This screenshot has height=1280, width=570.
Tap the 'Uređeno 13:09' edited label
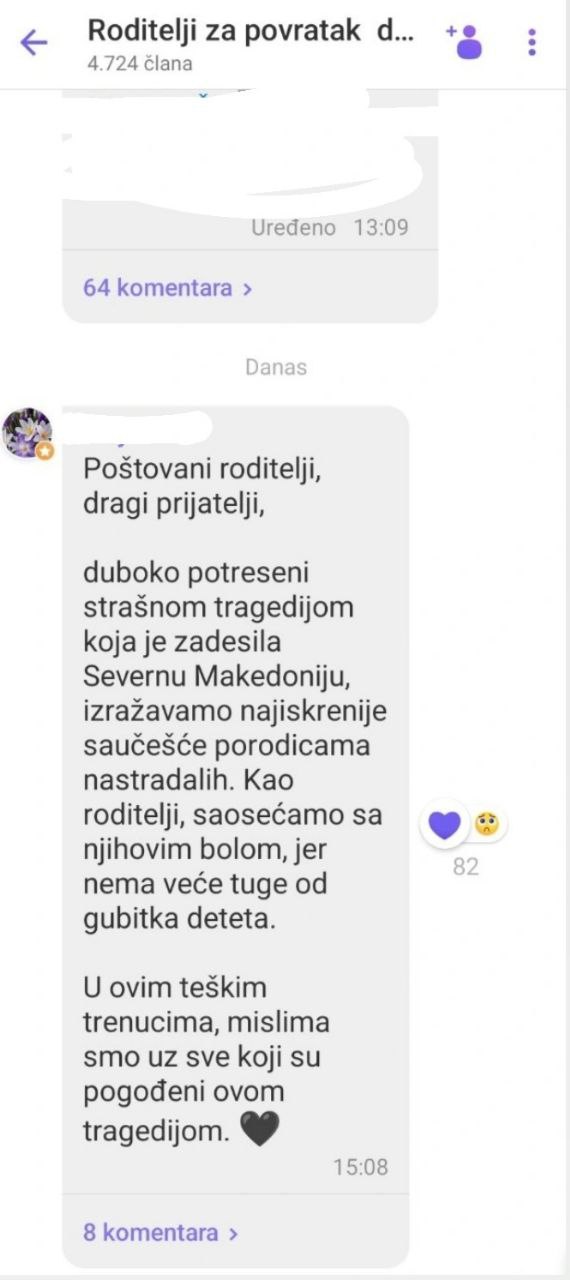coord(330,227)
